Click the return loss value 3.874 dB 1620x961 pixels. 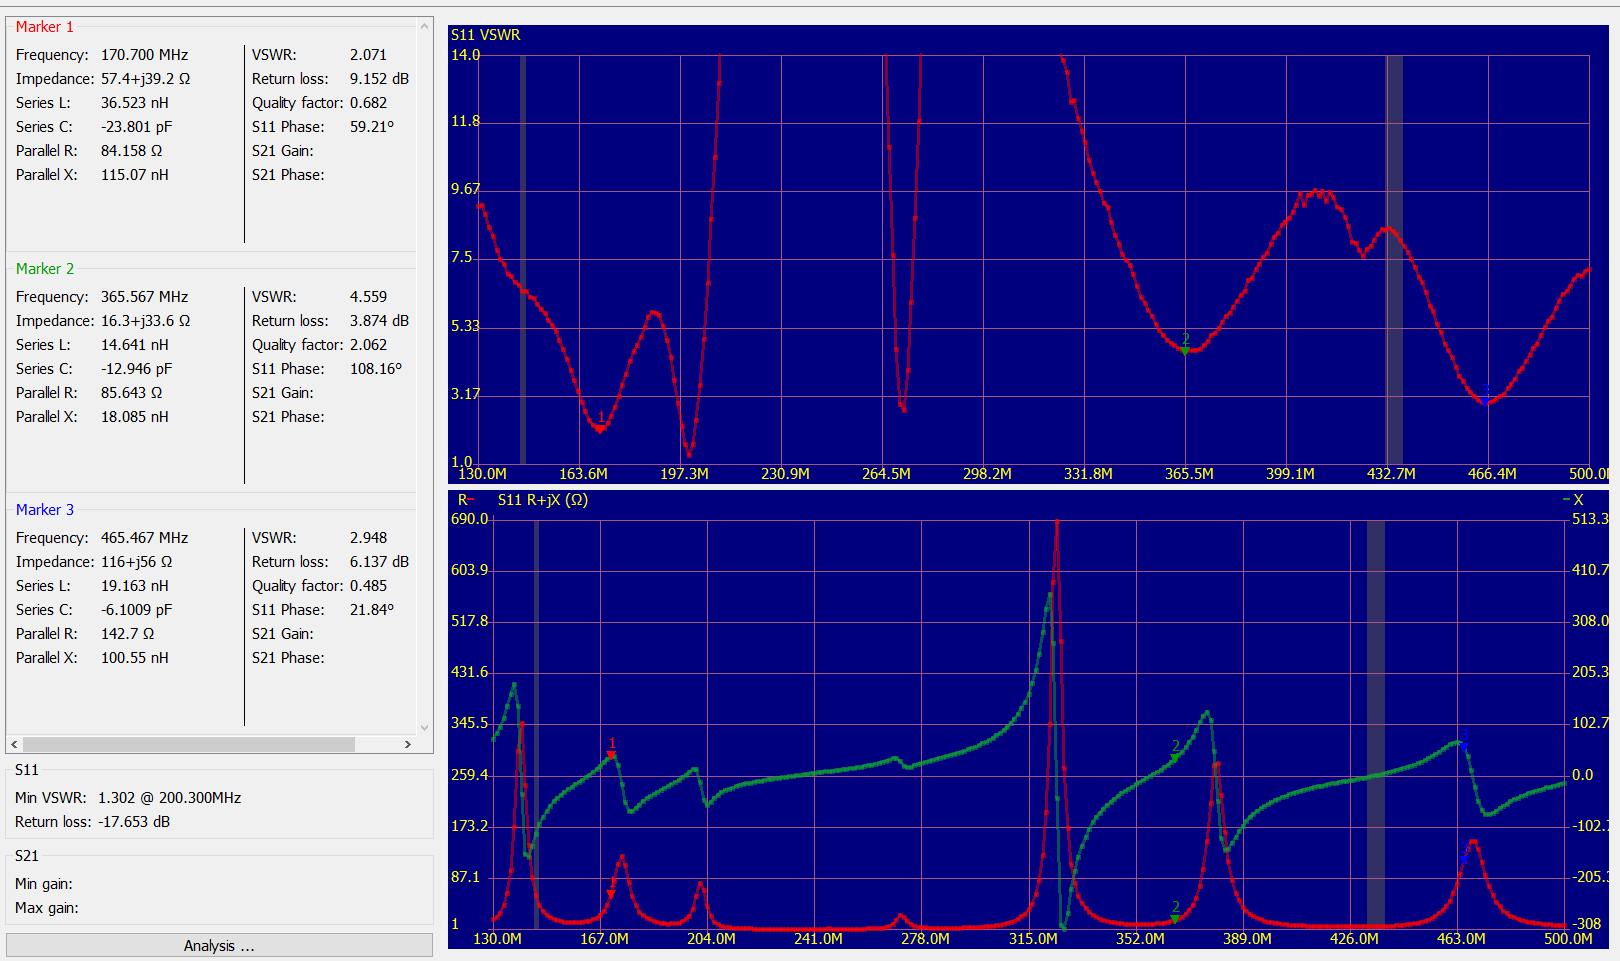[x=379, y=321]
